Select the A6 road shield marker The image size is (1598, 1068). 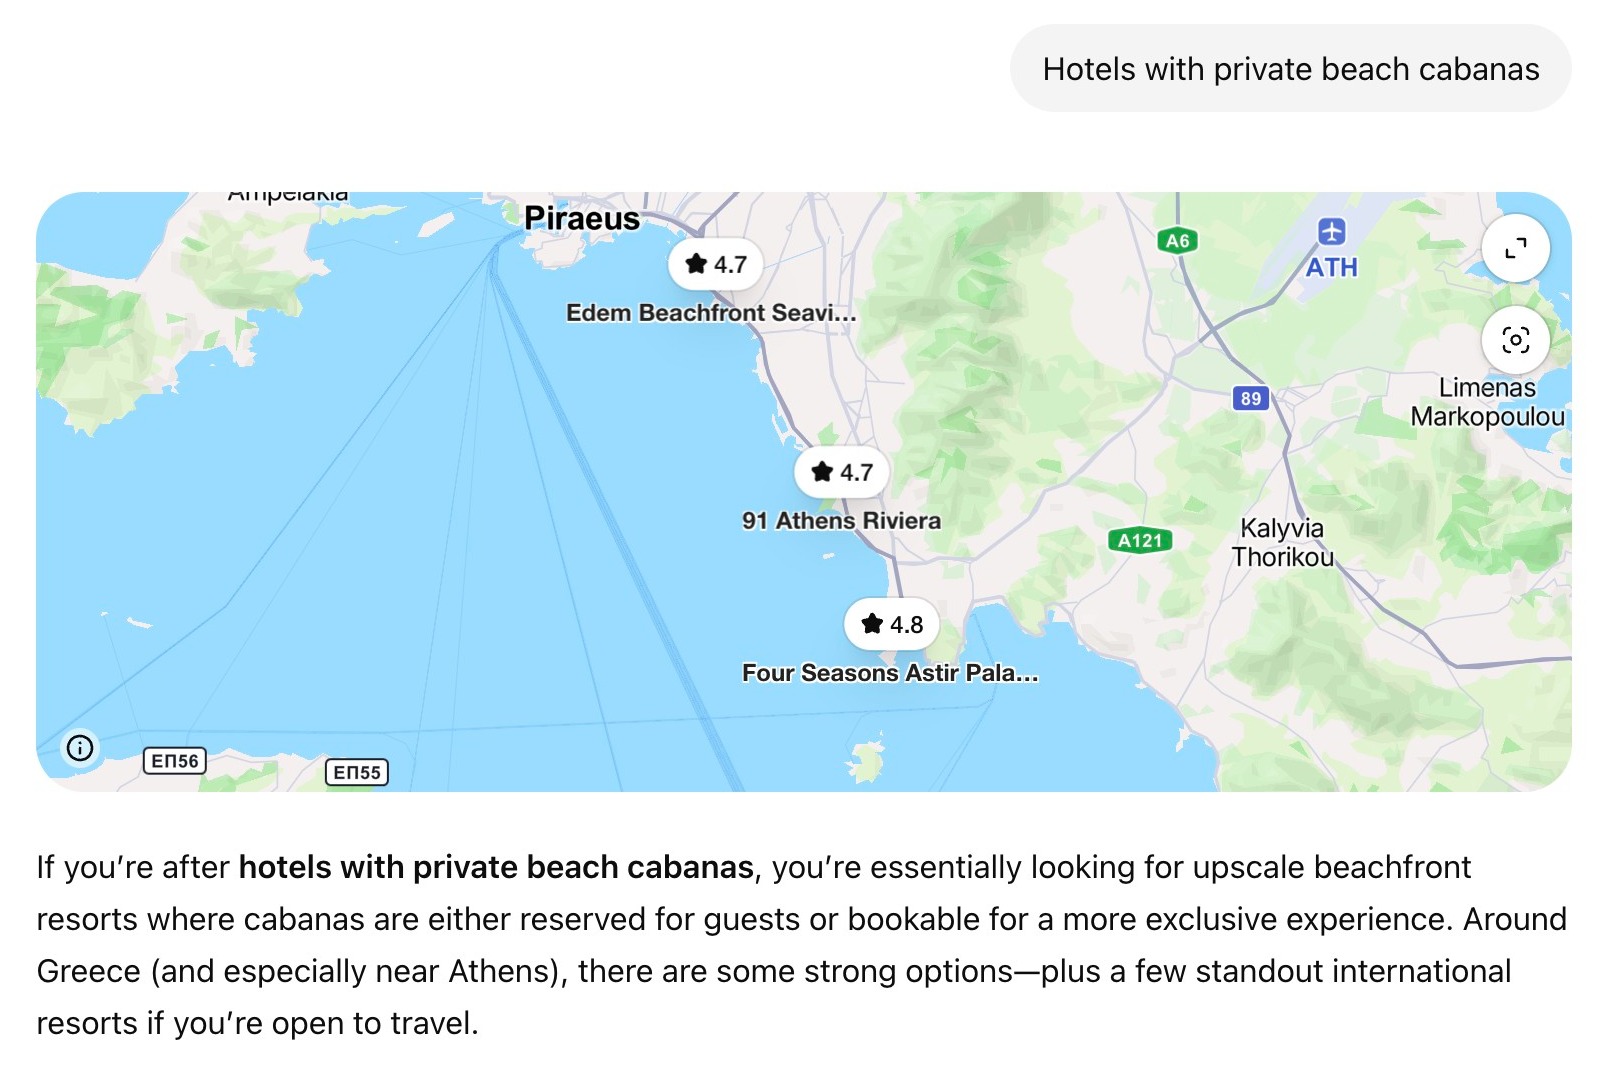[x=1177, y=239]
